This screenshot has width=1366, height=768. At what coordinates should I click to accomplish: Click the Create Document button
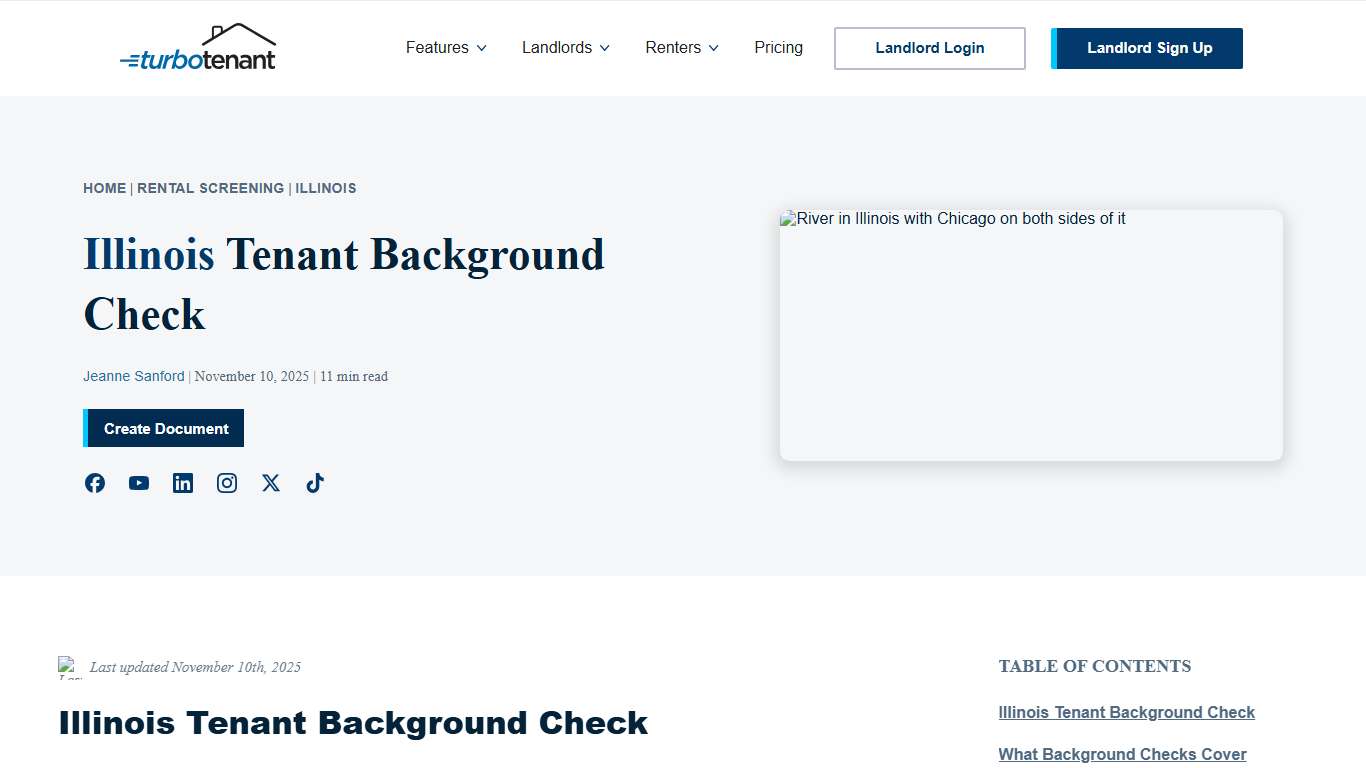click(163, 428)
